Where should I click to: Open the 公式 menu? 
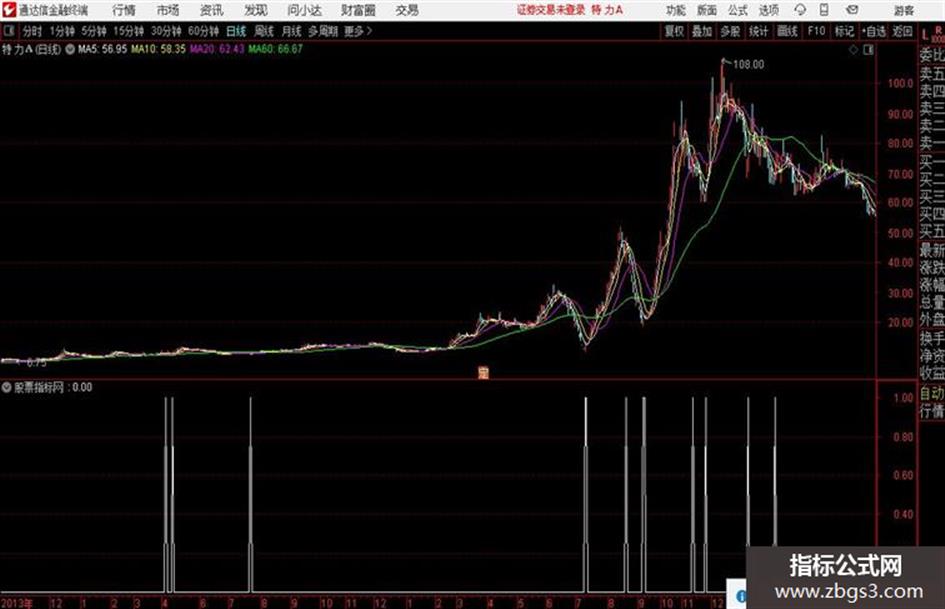(x=738, y=10)
